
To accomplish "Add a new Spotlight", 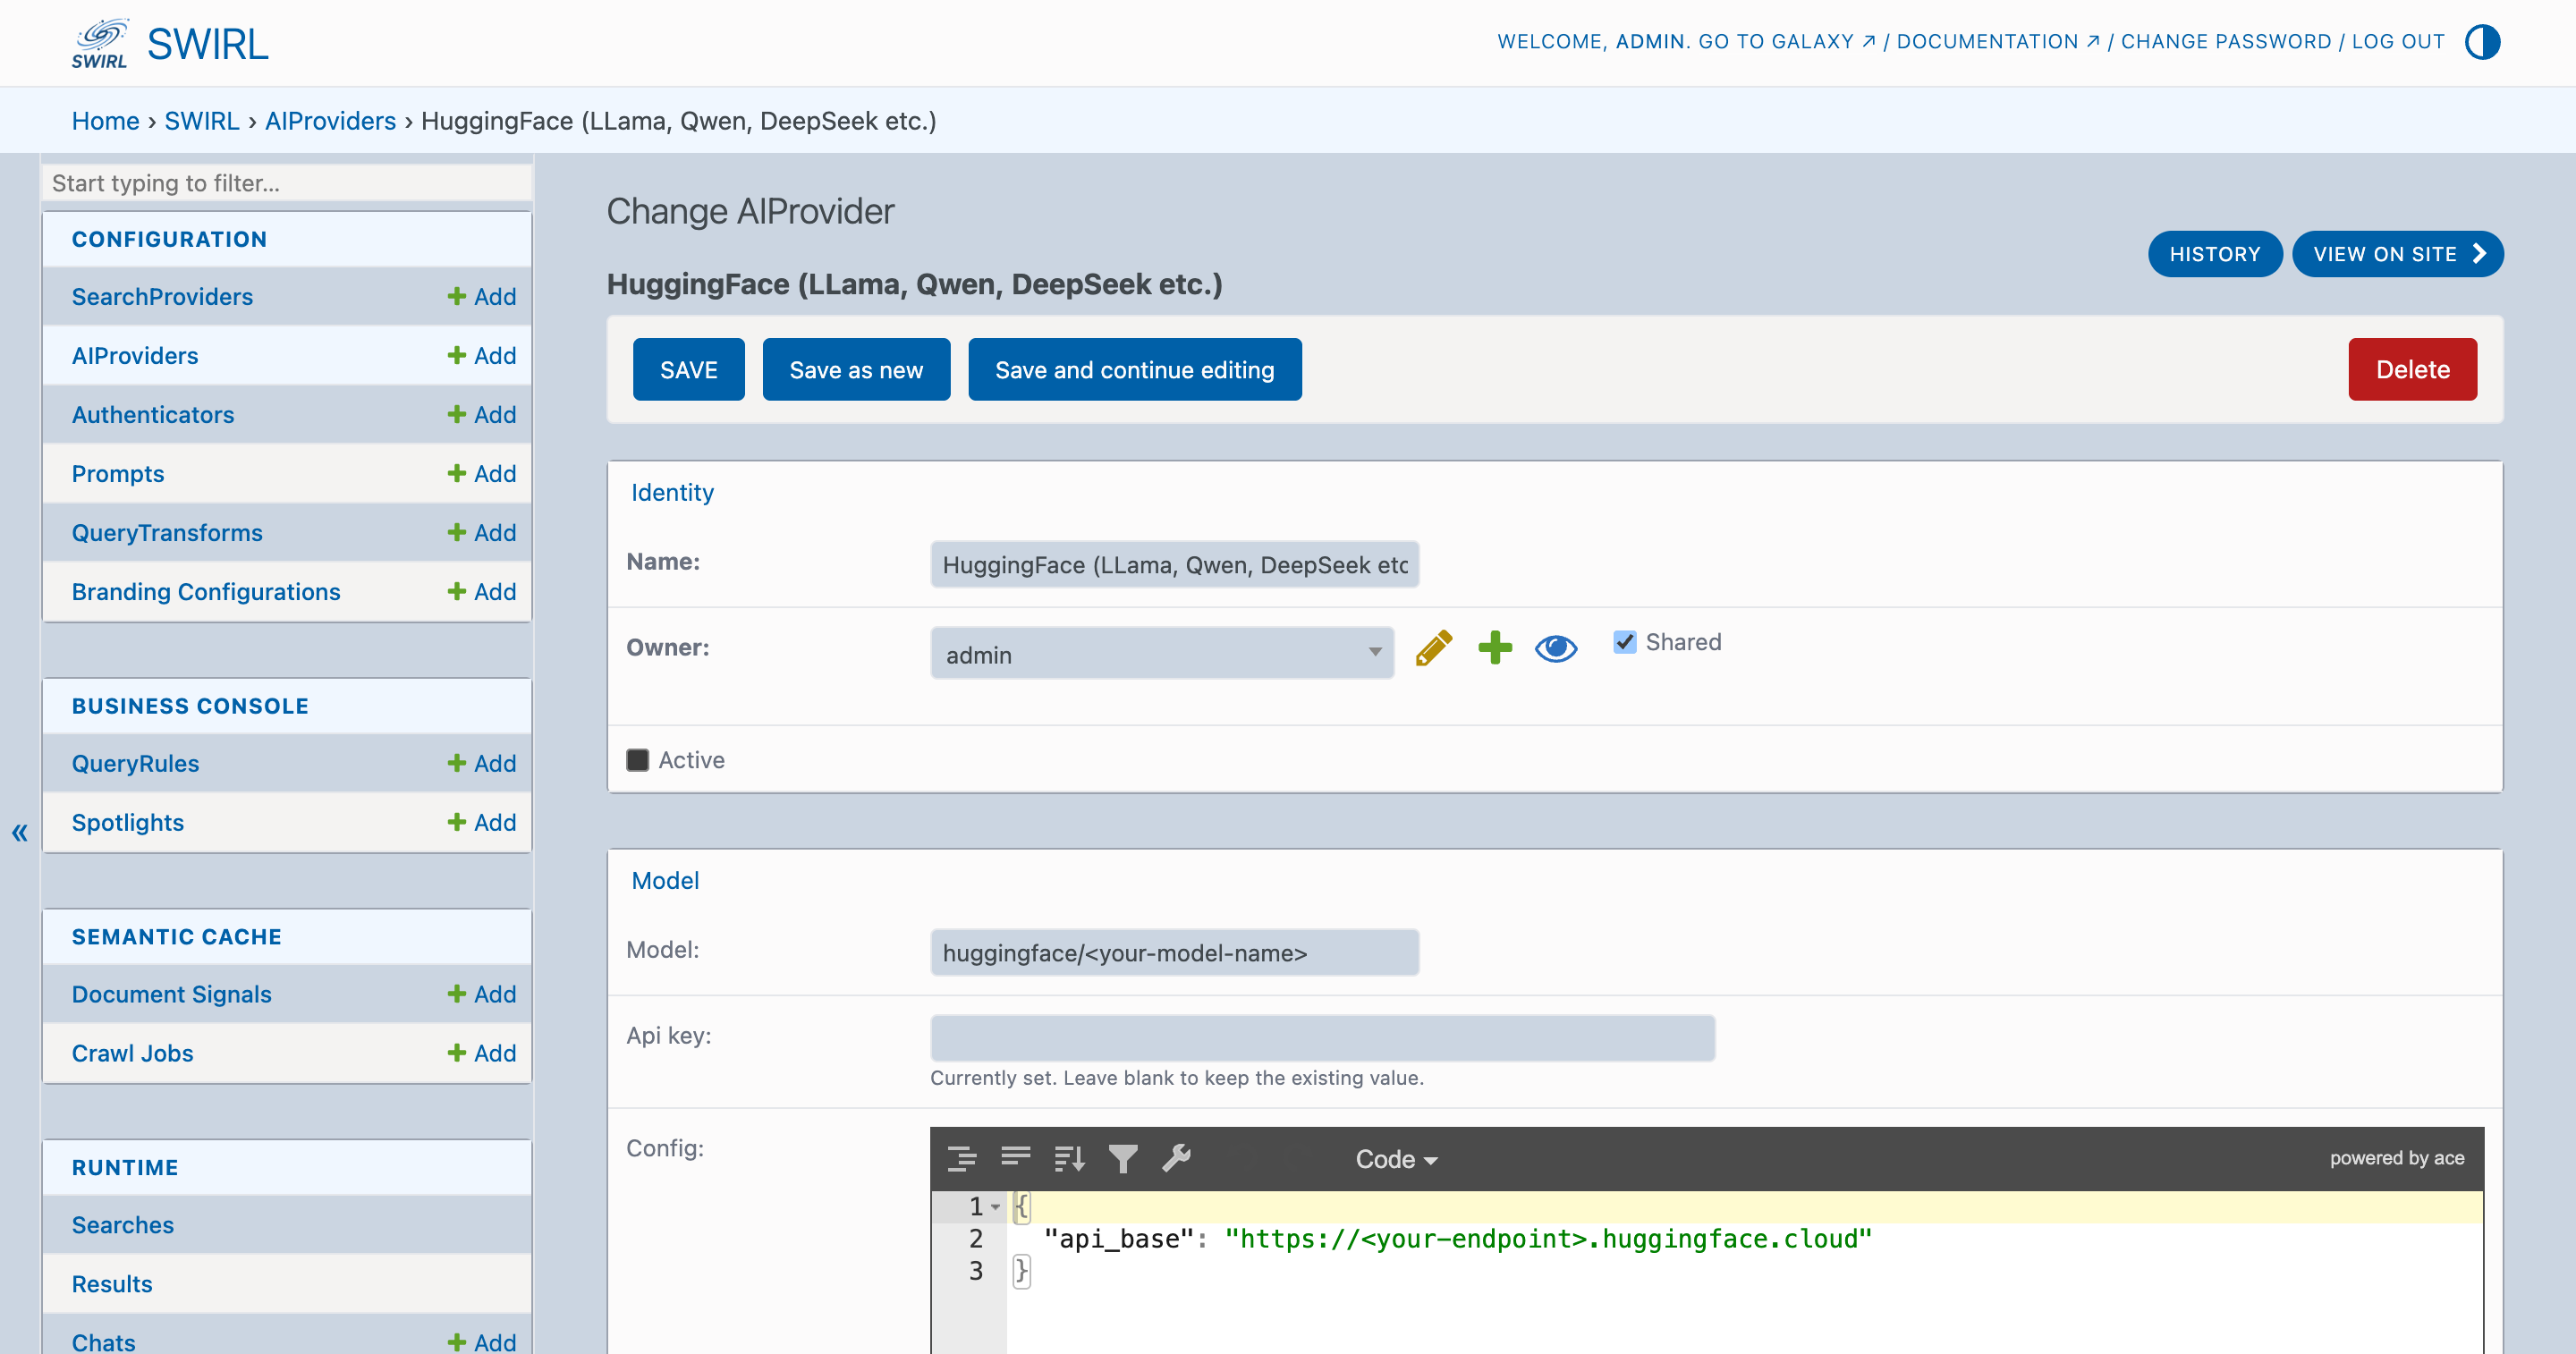I will click(482, 822).
